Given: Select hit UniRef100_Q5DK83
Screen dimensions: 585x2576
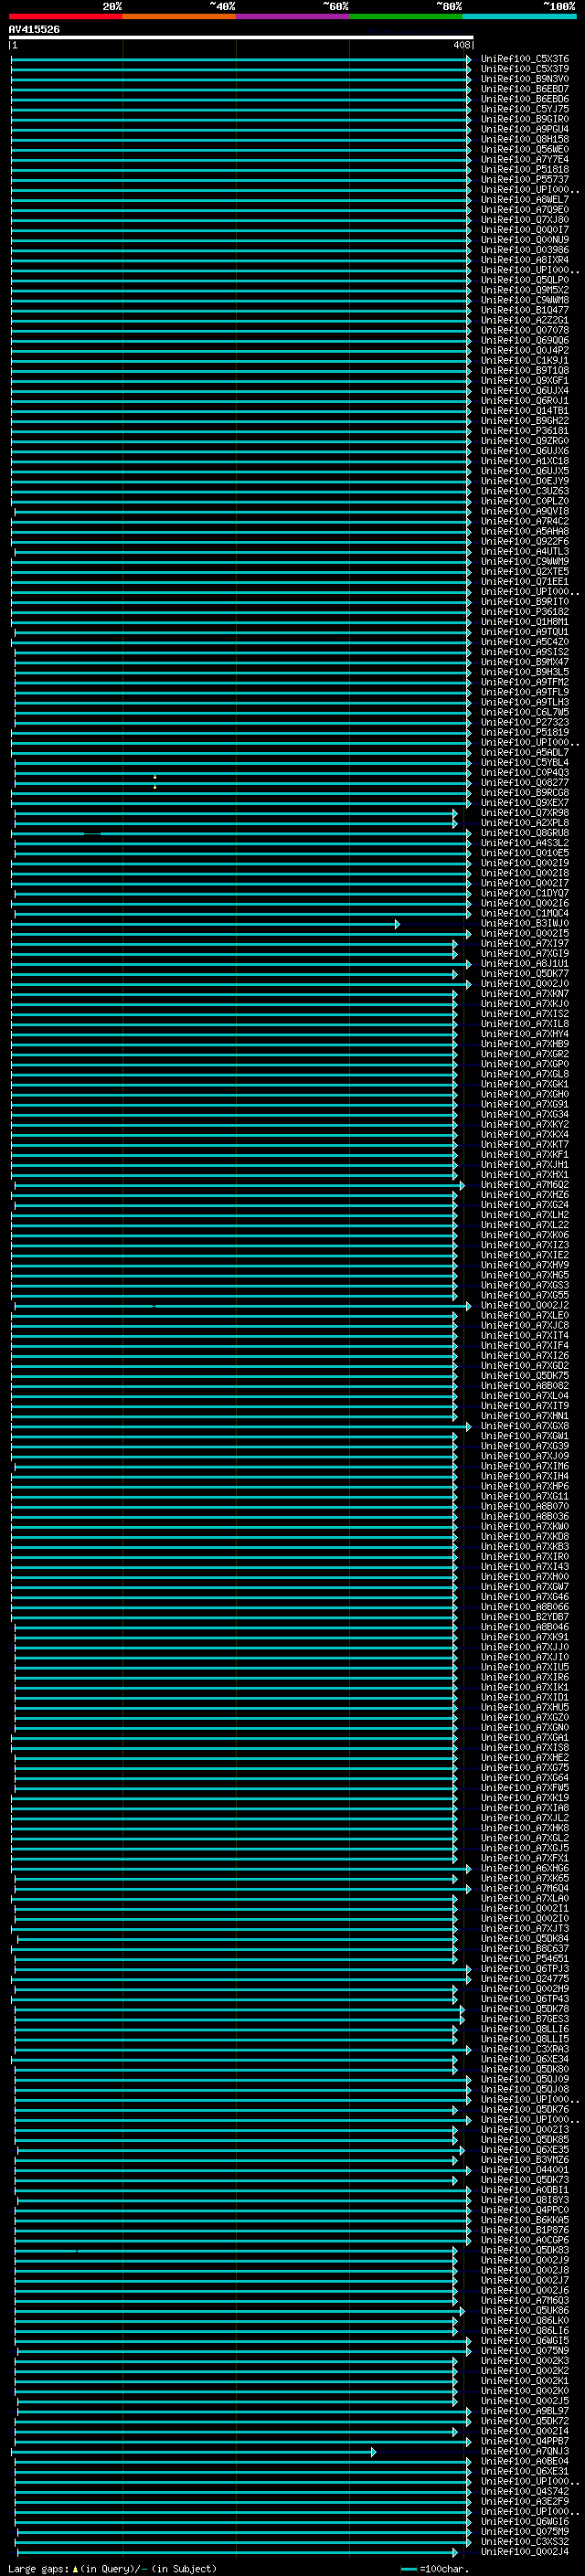Looking at the screenshot, I should (524, 2250).
